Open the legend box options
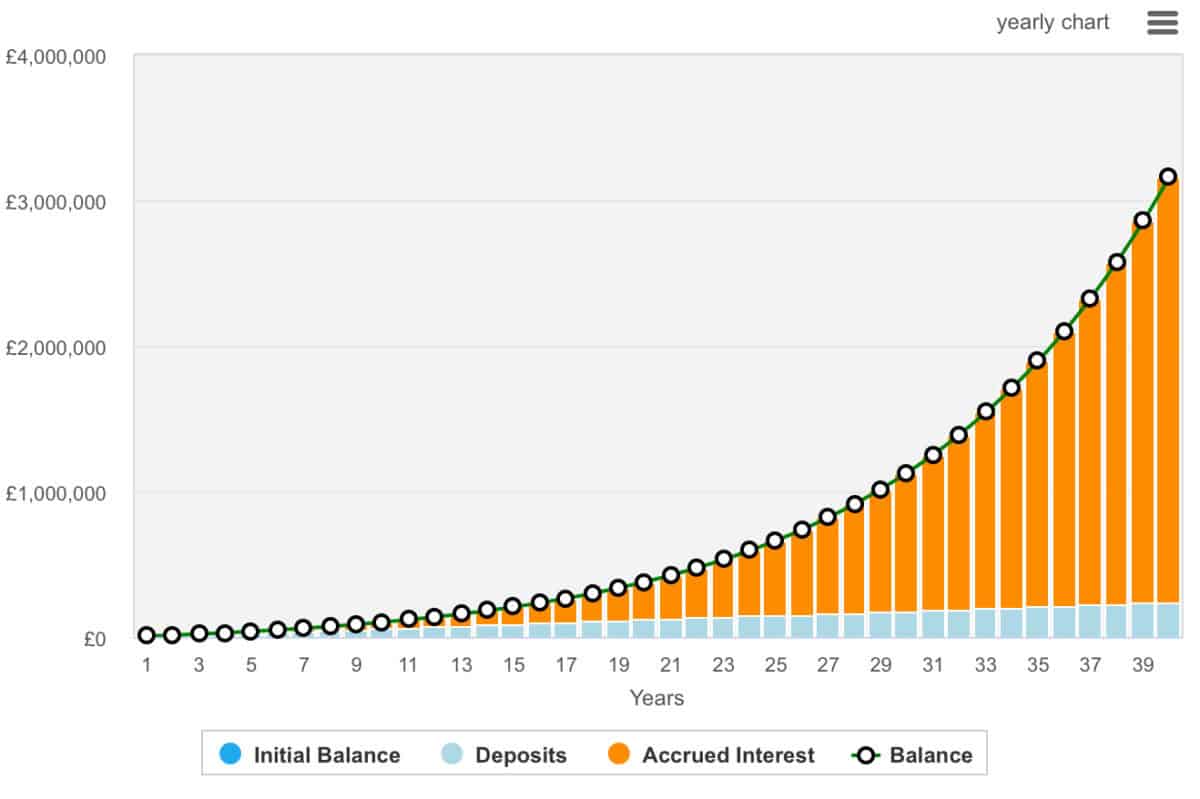The height and width of the screenshot is (799, 1200). coord(593,755)
